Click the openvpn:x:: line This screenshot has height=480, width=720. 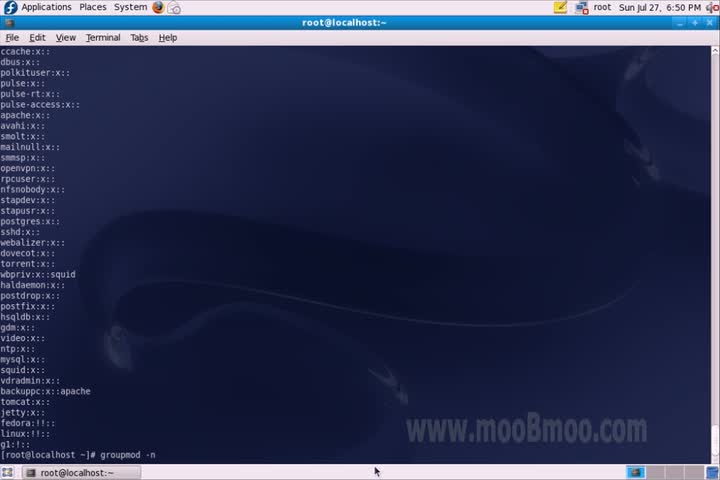pos(28,169)
